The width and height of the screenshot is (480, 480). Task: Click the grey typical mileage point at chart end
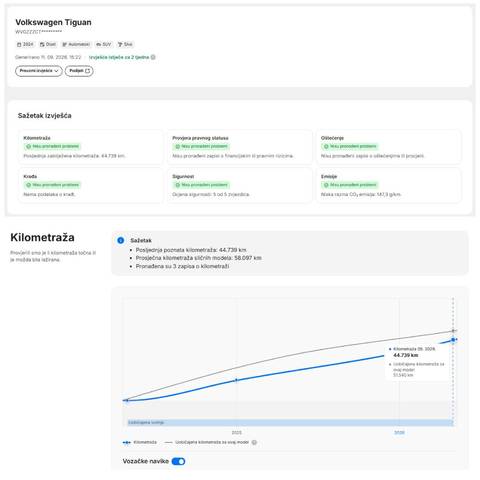[x=453, y=331]
